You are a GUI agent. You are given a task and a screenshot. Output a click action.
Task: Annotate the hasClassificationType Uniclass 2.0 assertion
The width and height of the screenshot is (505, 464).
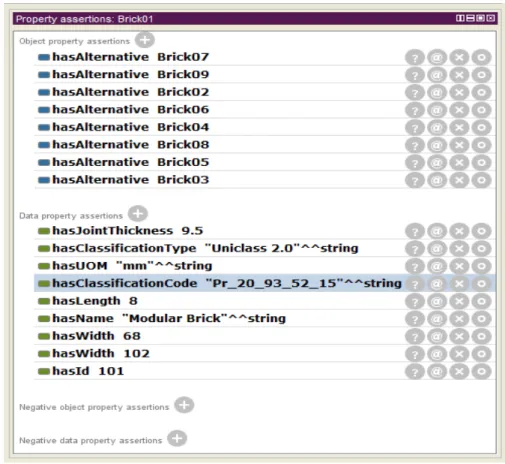pos(437,249)
